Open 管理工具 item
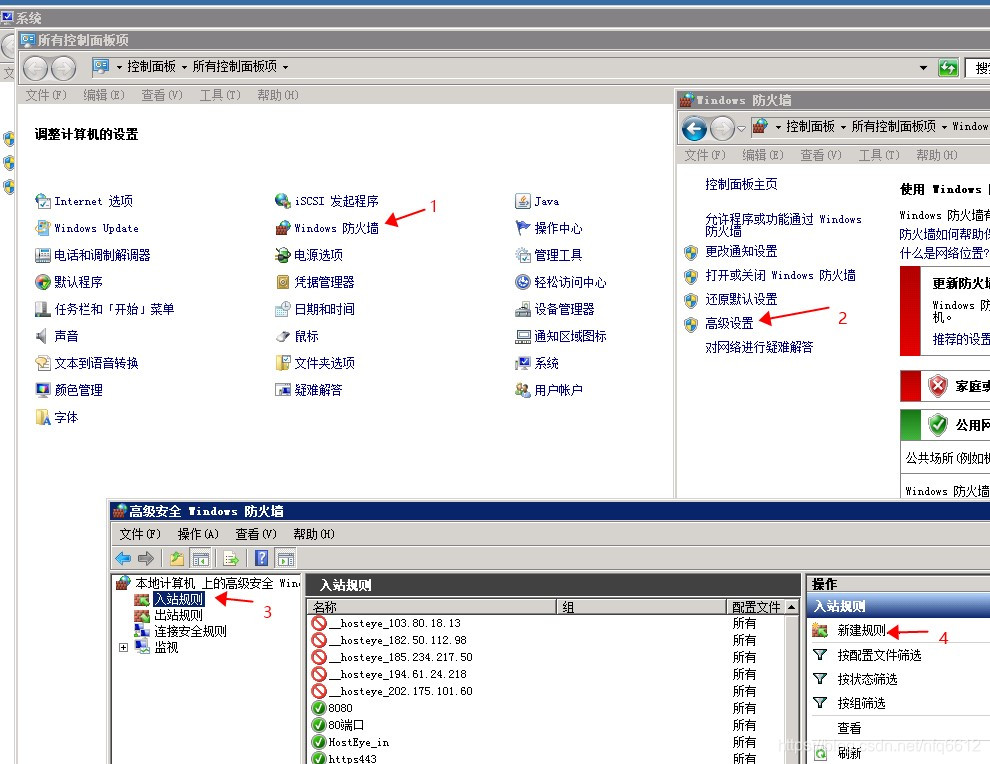Viewport: 990px width, 764px height. click(549, 255)
